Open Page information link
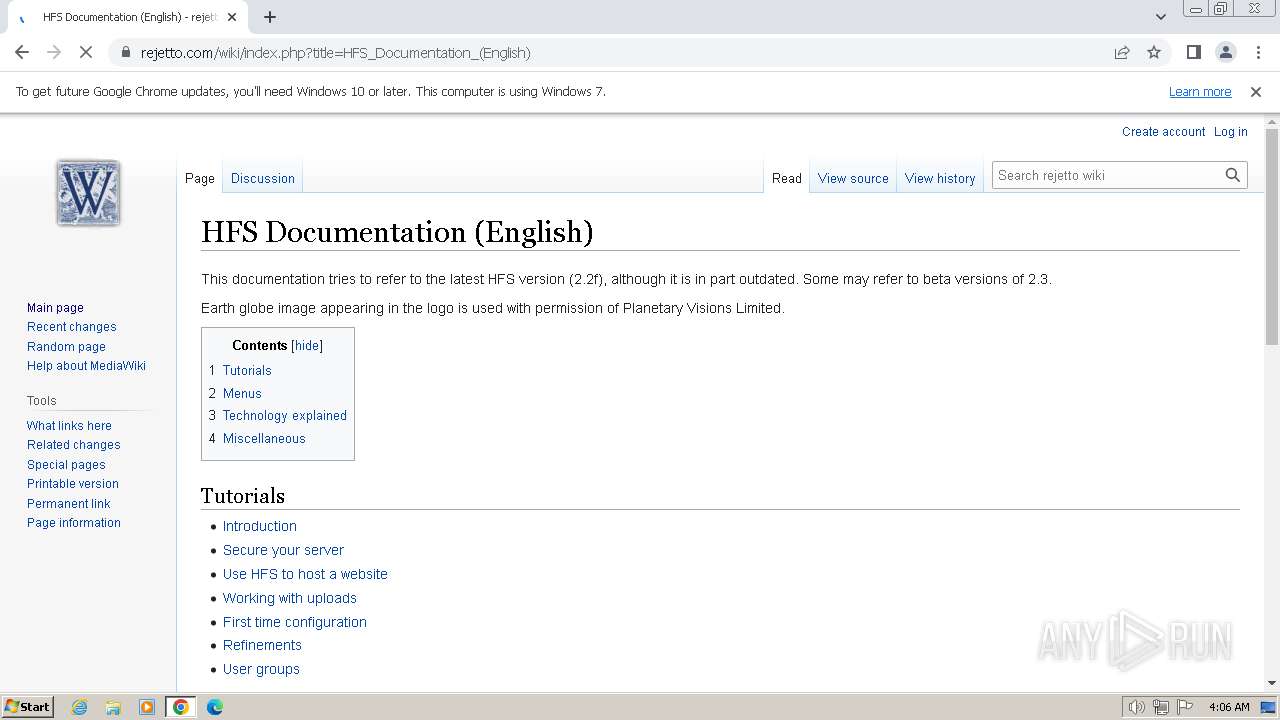The width and height of the screenshot is (1280, 720). [x=74, y=523]
